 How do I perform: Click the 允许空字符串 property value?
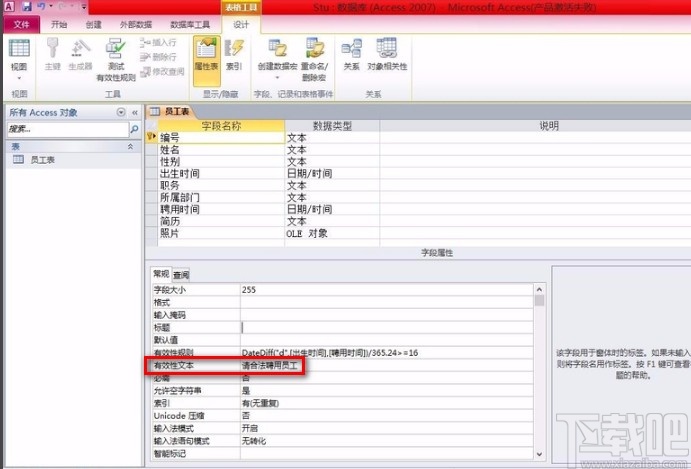click(386, 391)
